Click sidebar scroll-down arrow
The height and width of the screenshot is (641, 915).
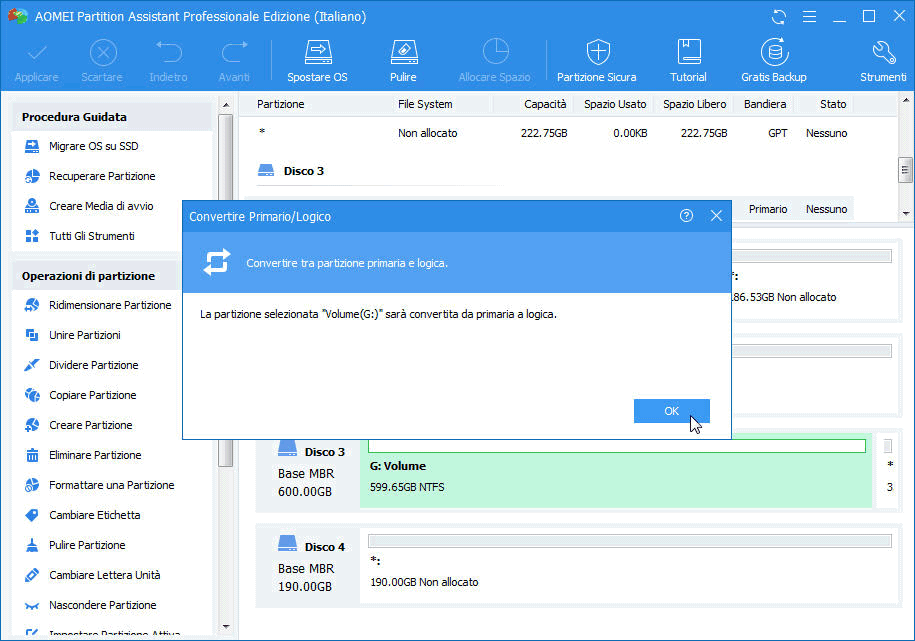click(x=226, y=627)
